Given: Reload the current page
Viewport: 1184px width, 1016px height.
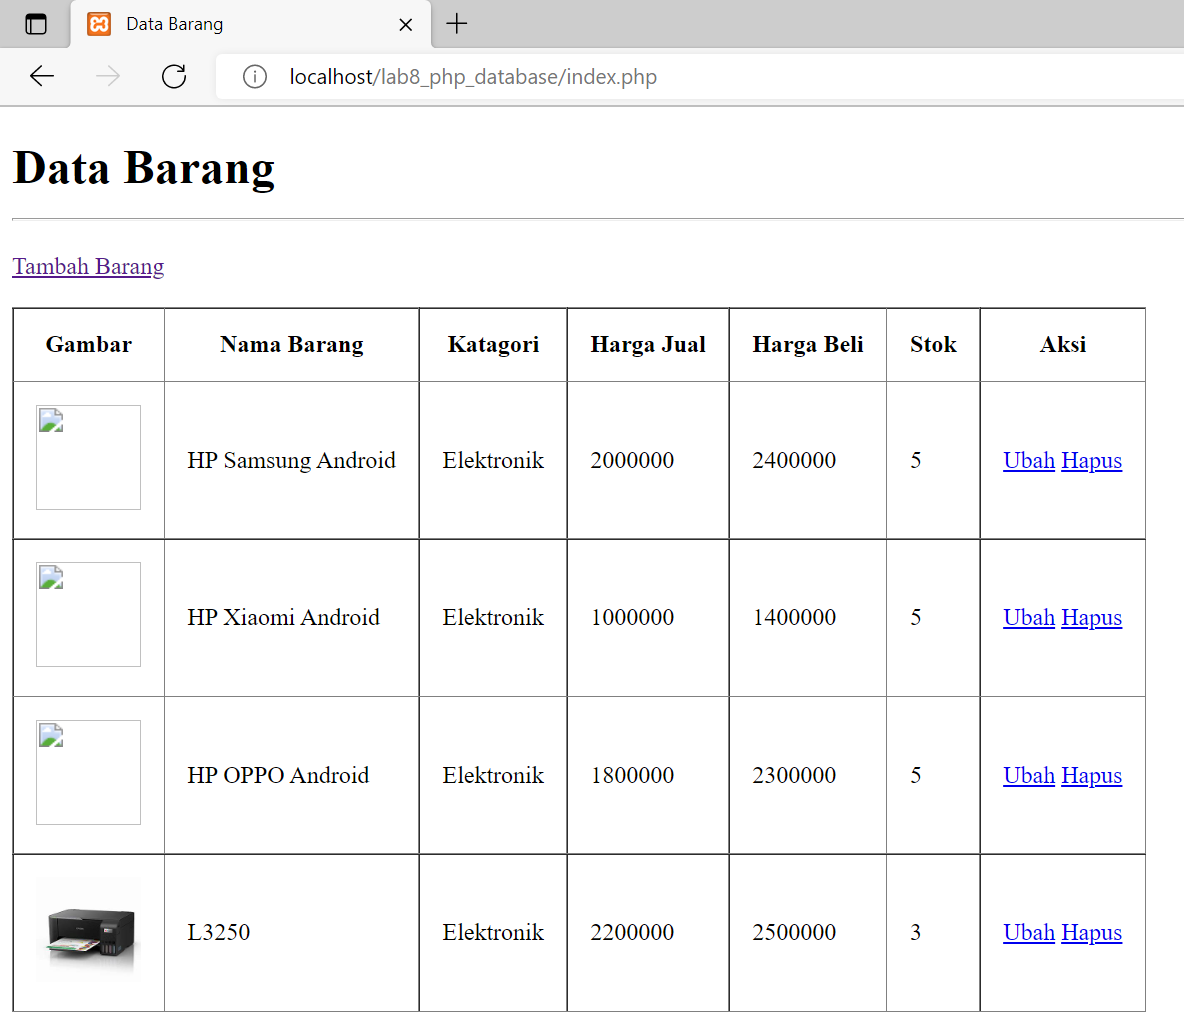Looking at the screenshot, I should tap(174, 76).
